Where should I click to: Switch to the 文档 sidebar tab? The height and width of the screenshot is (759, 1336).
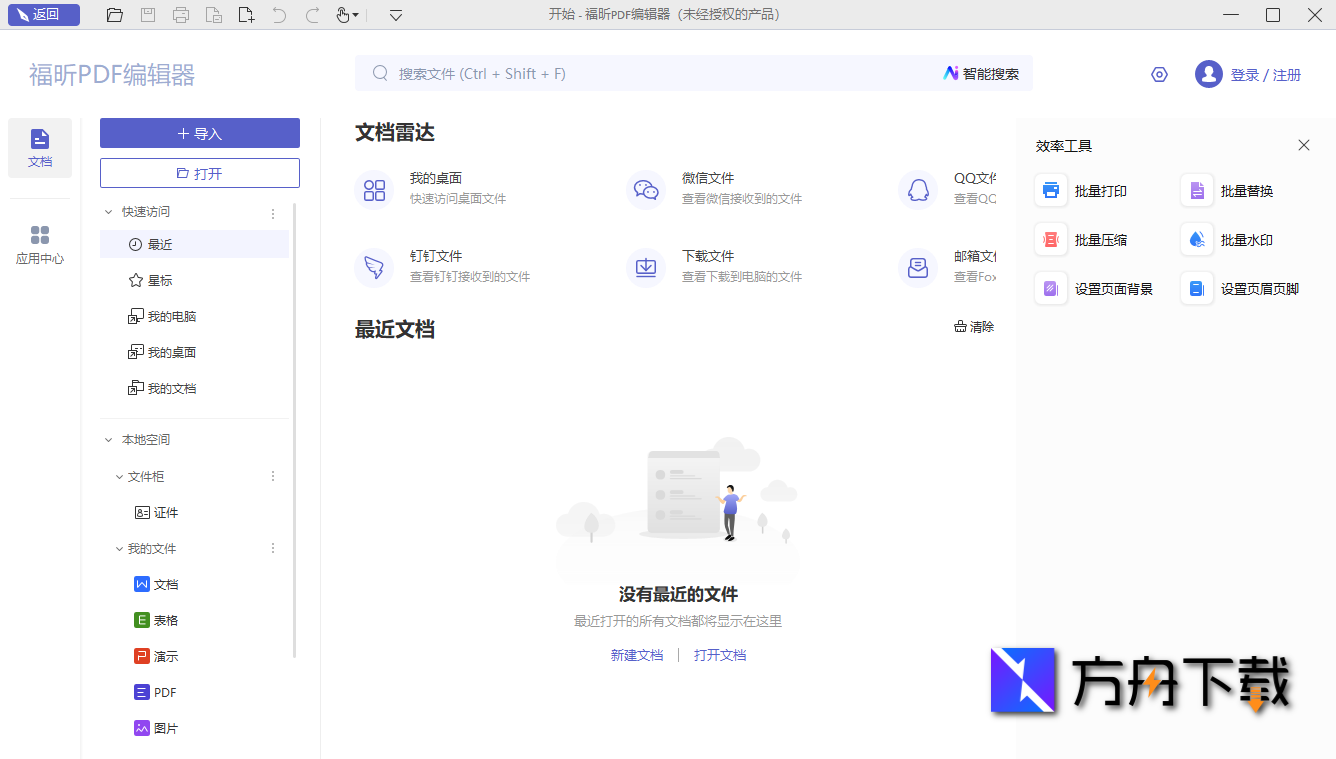40,148
